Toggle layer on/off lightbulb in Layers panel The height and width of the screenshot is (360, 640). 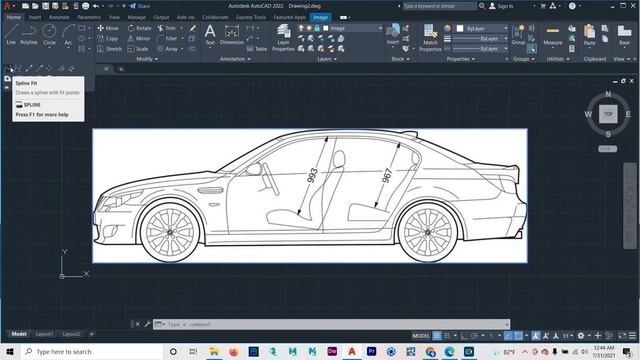pyautogui.click(x=301, y=28)
